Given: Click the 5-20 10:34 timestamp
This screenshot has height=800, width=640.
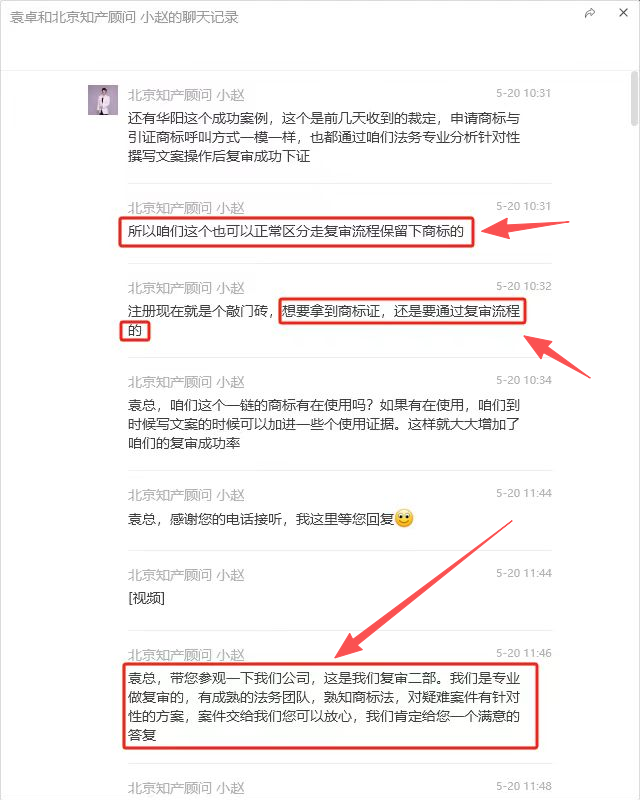Looking at the screenshot, I should 524,380.
